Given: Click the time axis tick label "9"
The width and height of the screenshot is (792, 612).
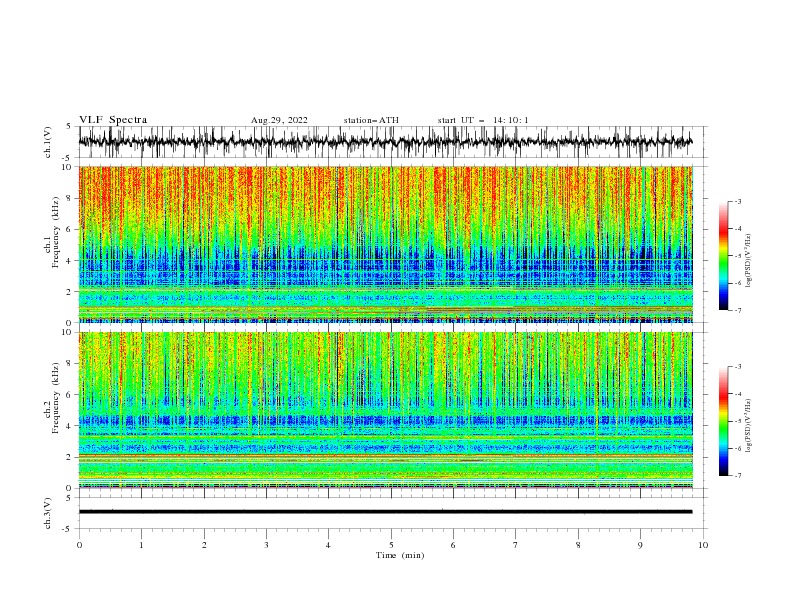Looking at the screenshot, I should pos(640,545).
